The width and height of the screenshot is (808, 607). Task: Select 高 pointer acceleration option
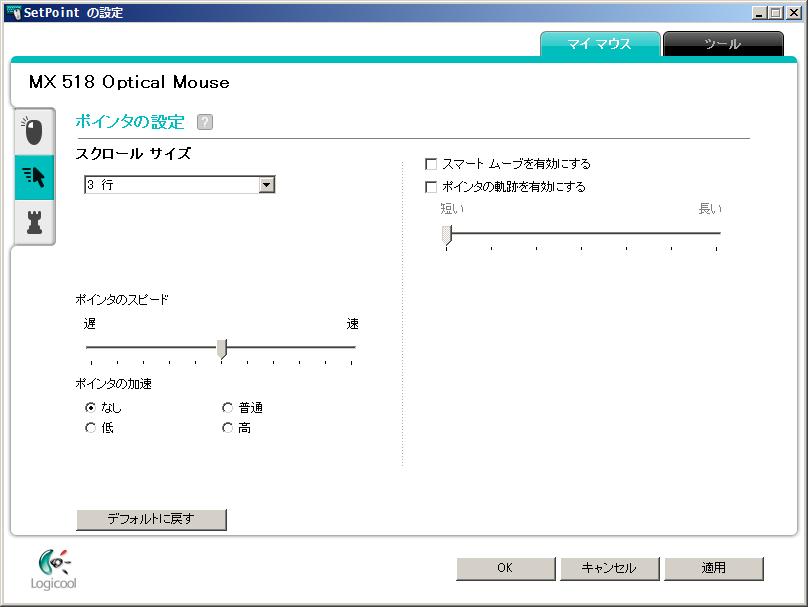228,428
